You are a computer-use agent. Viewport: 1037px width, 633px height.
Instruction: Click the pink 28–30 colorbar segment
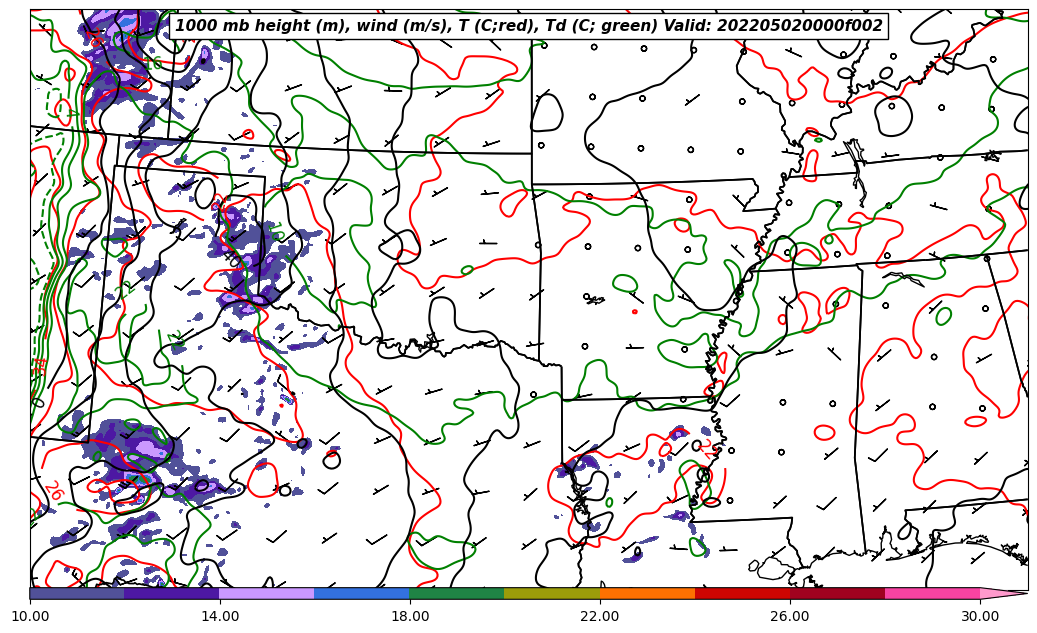click(x=933, y=593)
